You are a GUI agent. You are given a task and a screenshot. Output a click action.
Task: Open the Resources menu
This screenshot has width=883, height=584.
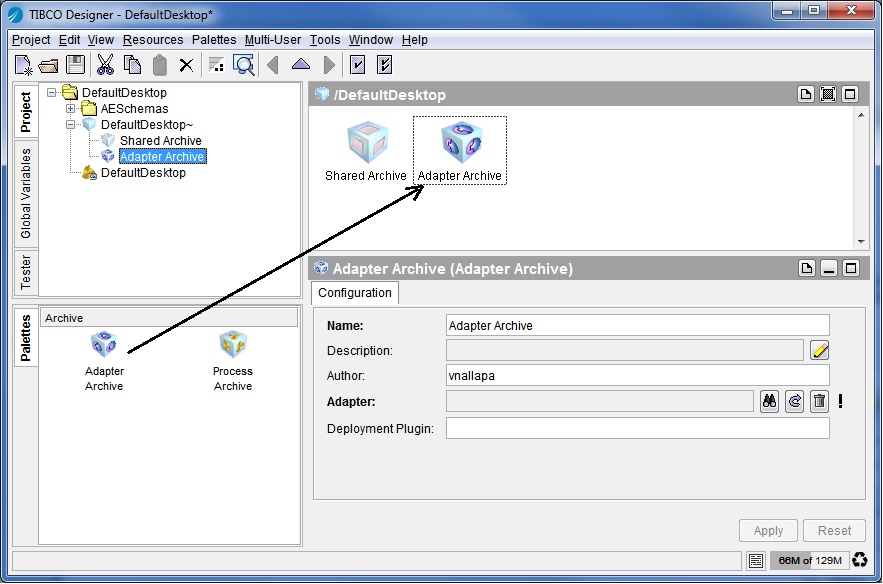click(x=153, y=40)
